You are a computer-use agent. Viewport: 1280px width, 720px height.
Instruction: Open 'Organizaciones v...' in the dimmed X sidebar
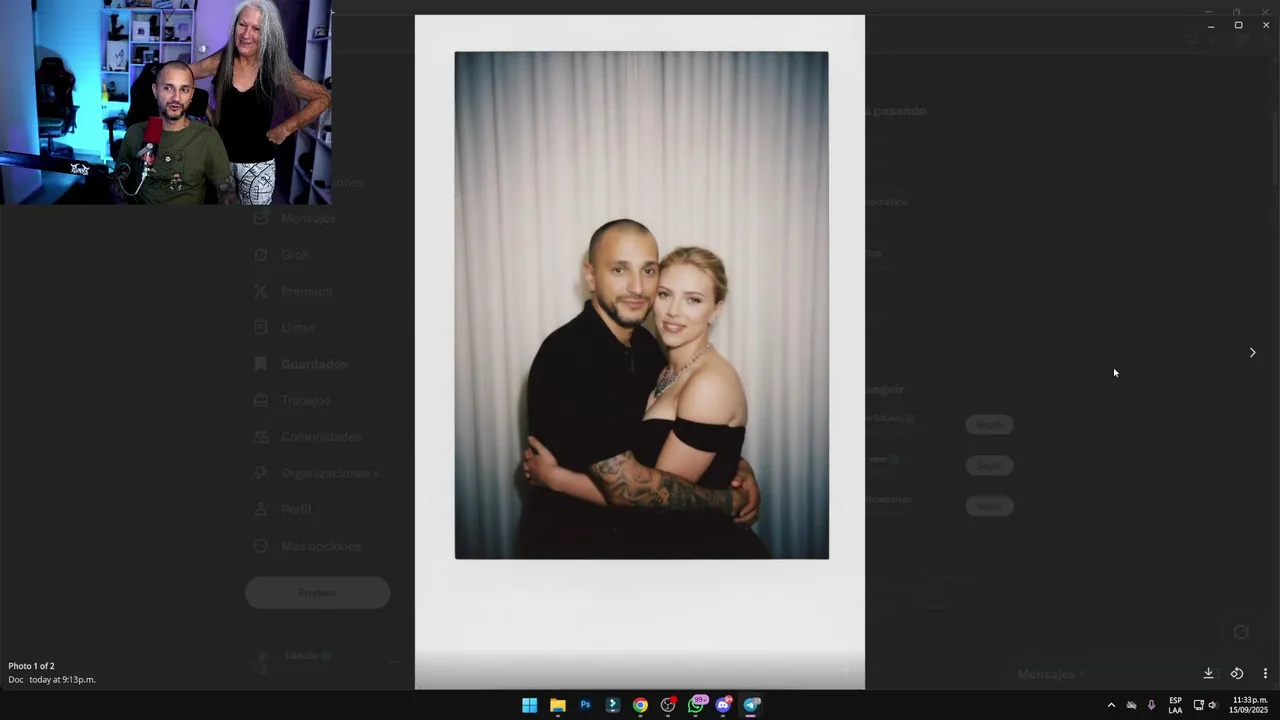[332, 473]
